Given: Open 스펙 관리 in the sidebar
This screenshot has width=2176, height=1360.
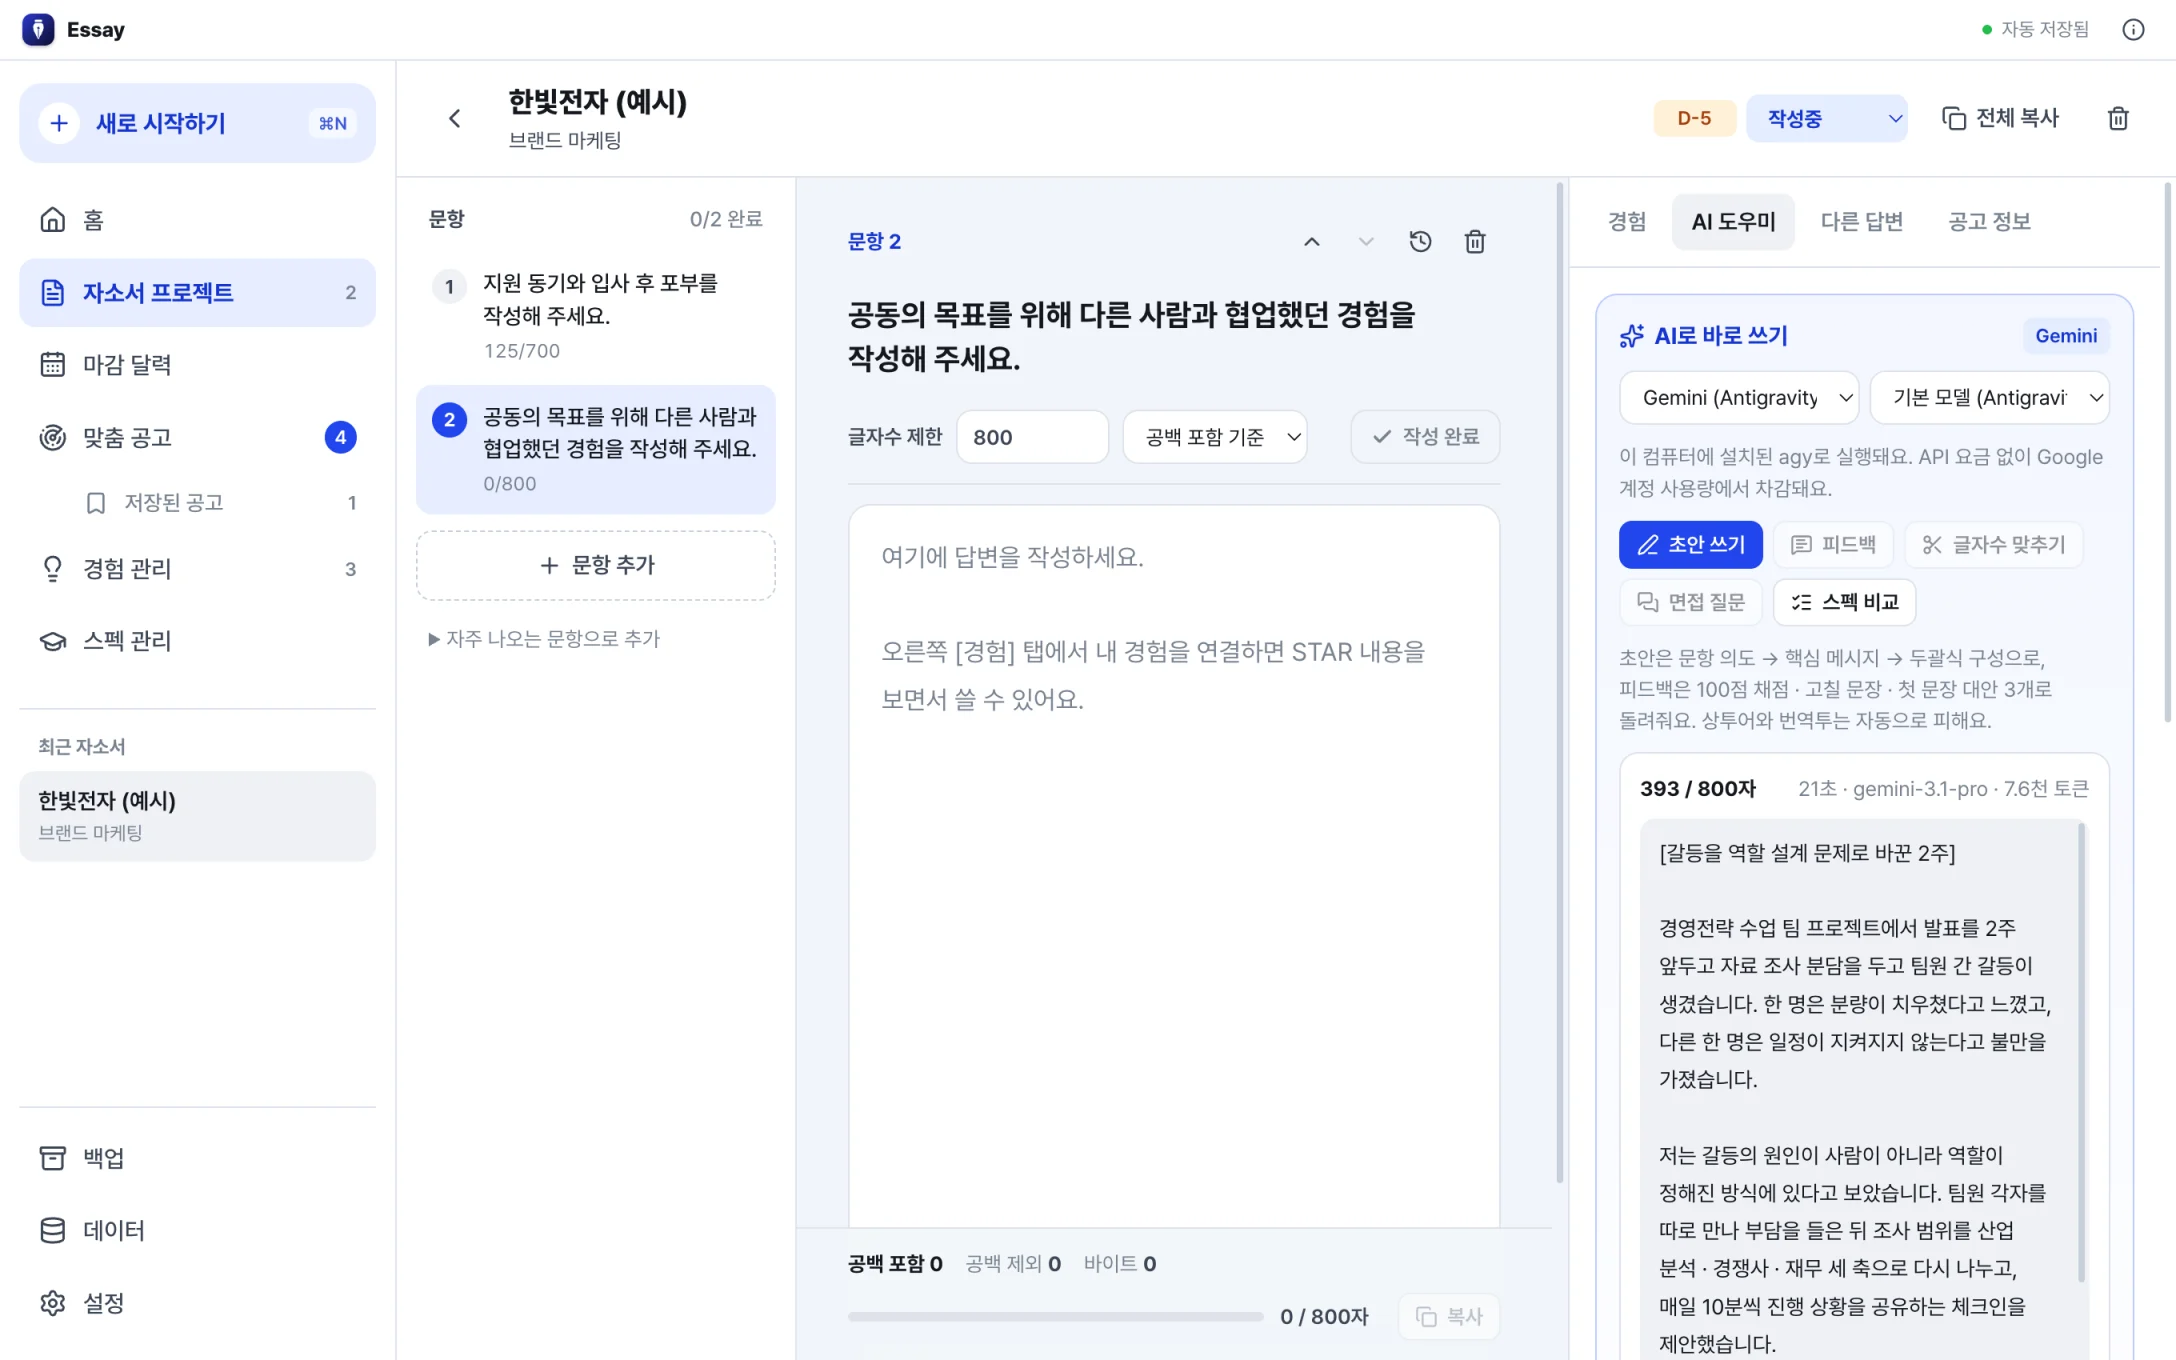Looking at the screenshot, I should (x=197, y=641).
